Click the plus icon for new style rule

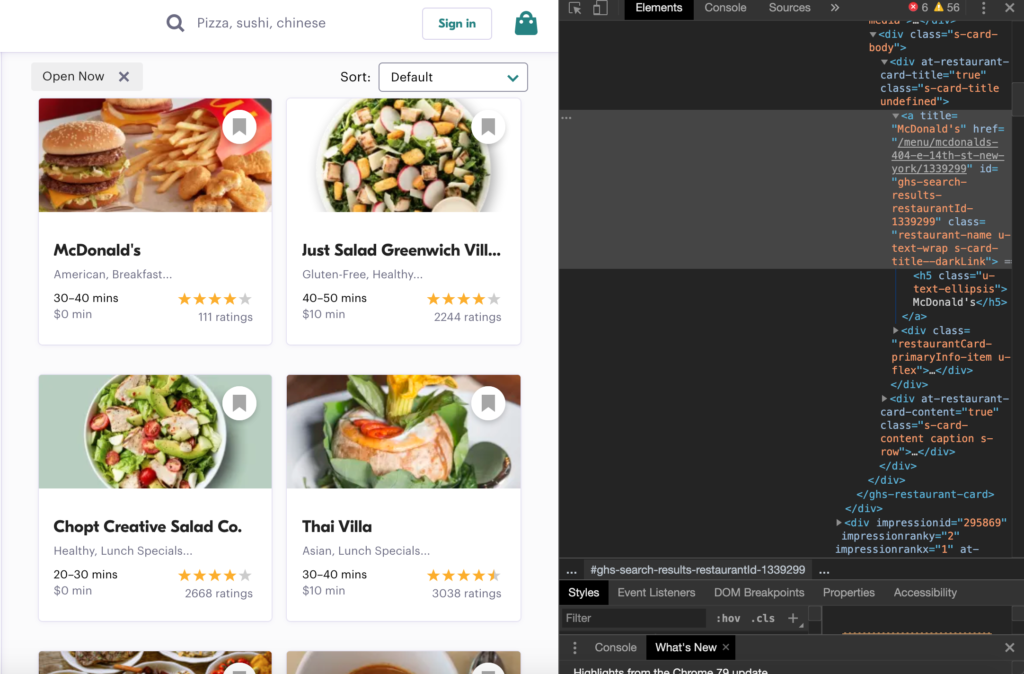coord(793,618)
